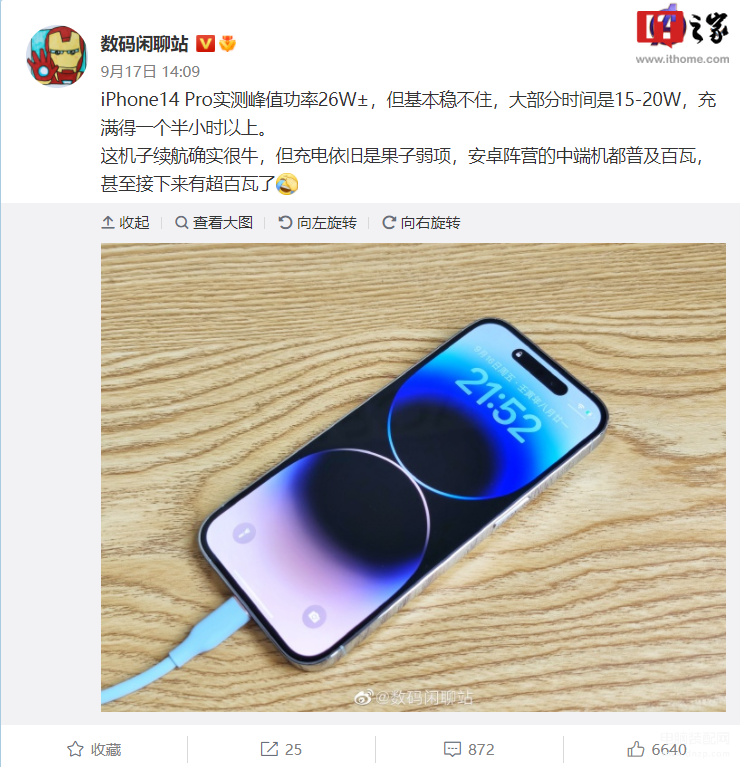Collapse the image with 收起
Screen dimensions: 740x767
coord(125,223)
